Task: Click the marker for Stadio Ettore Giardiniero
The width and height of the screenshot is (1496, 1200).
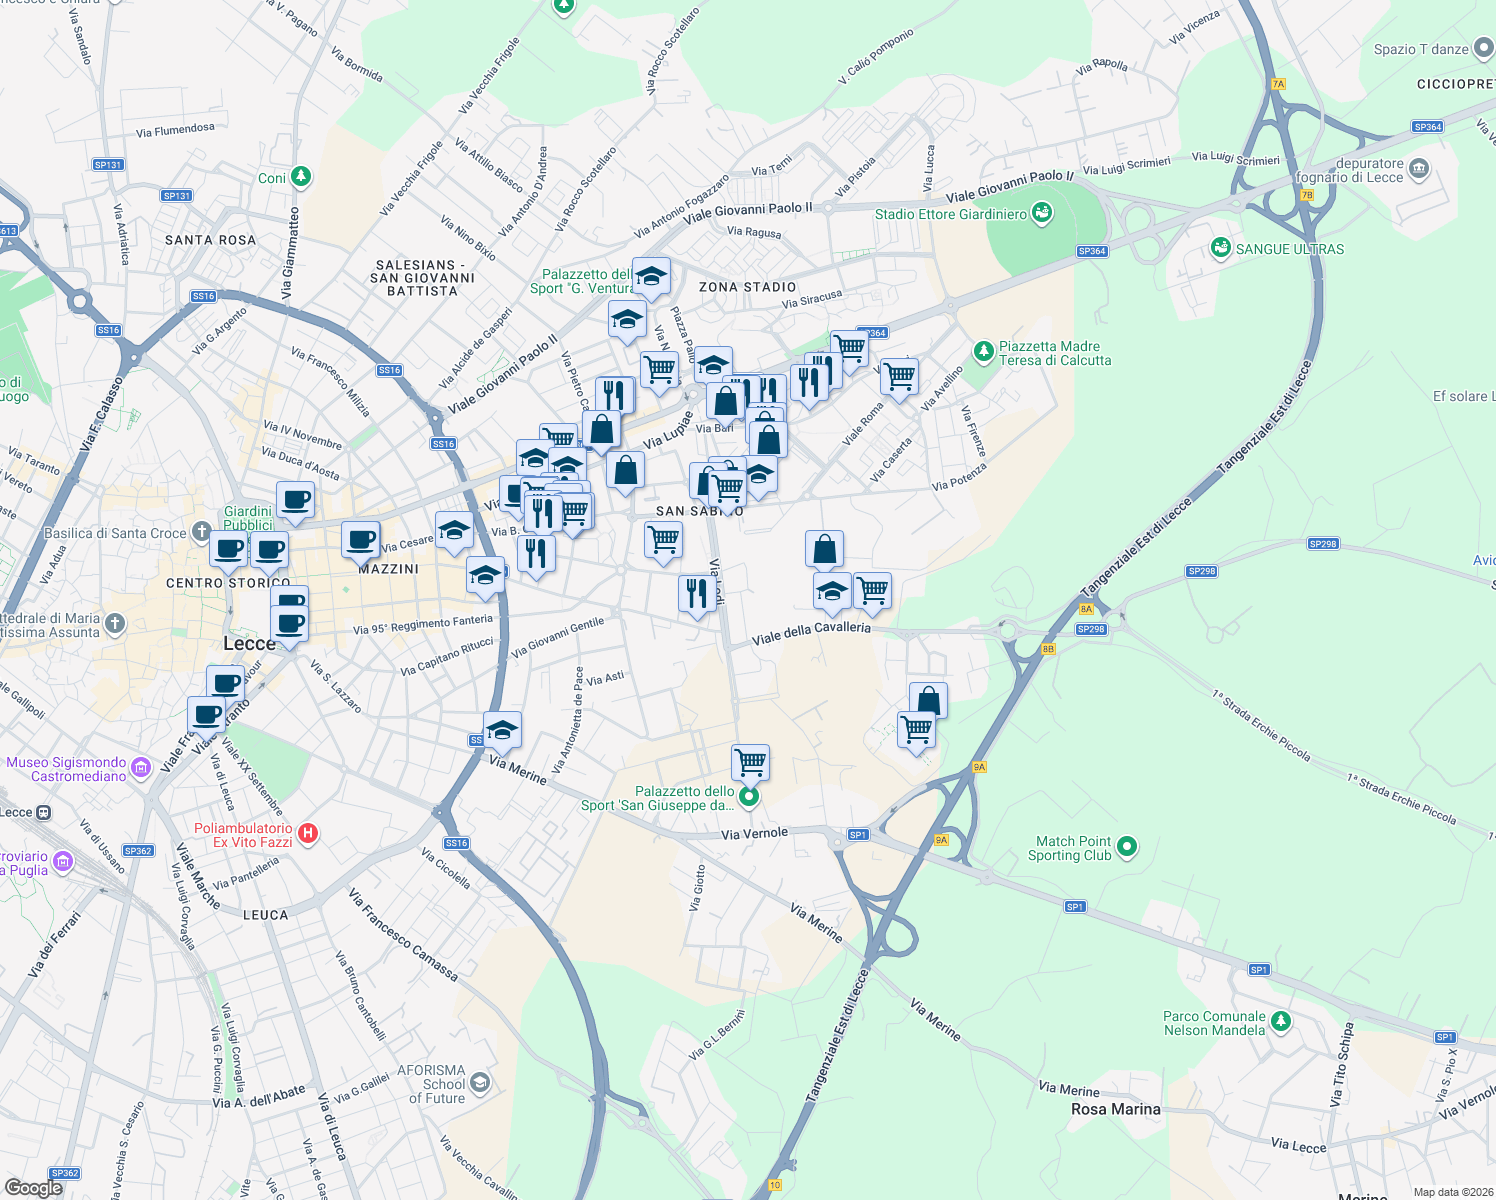Action: [x=1041, y=214]
